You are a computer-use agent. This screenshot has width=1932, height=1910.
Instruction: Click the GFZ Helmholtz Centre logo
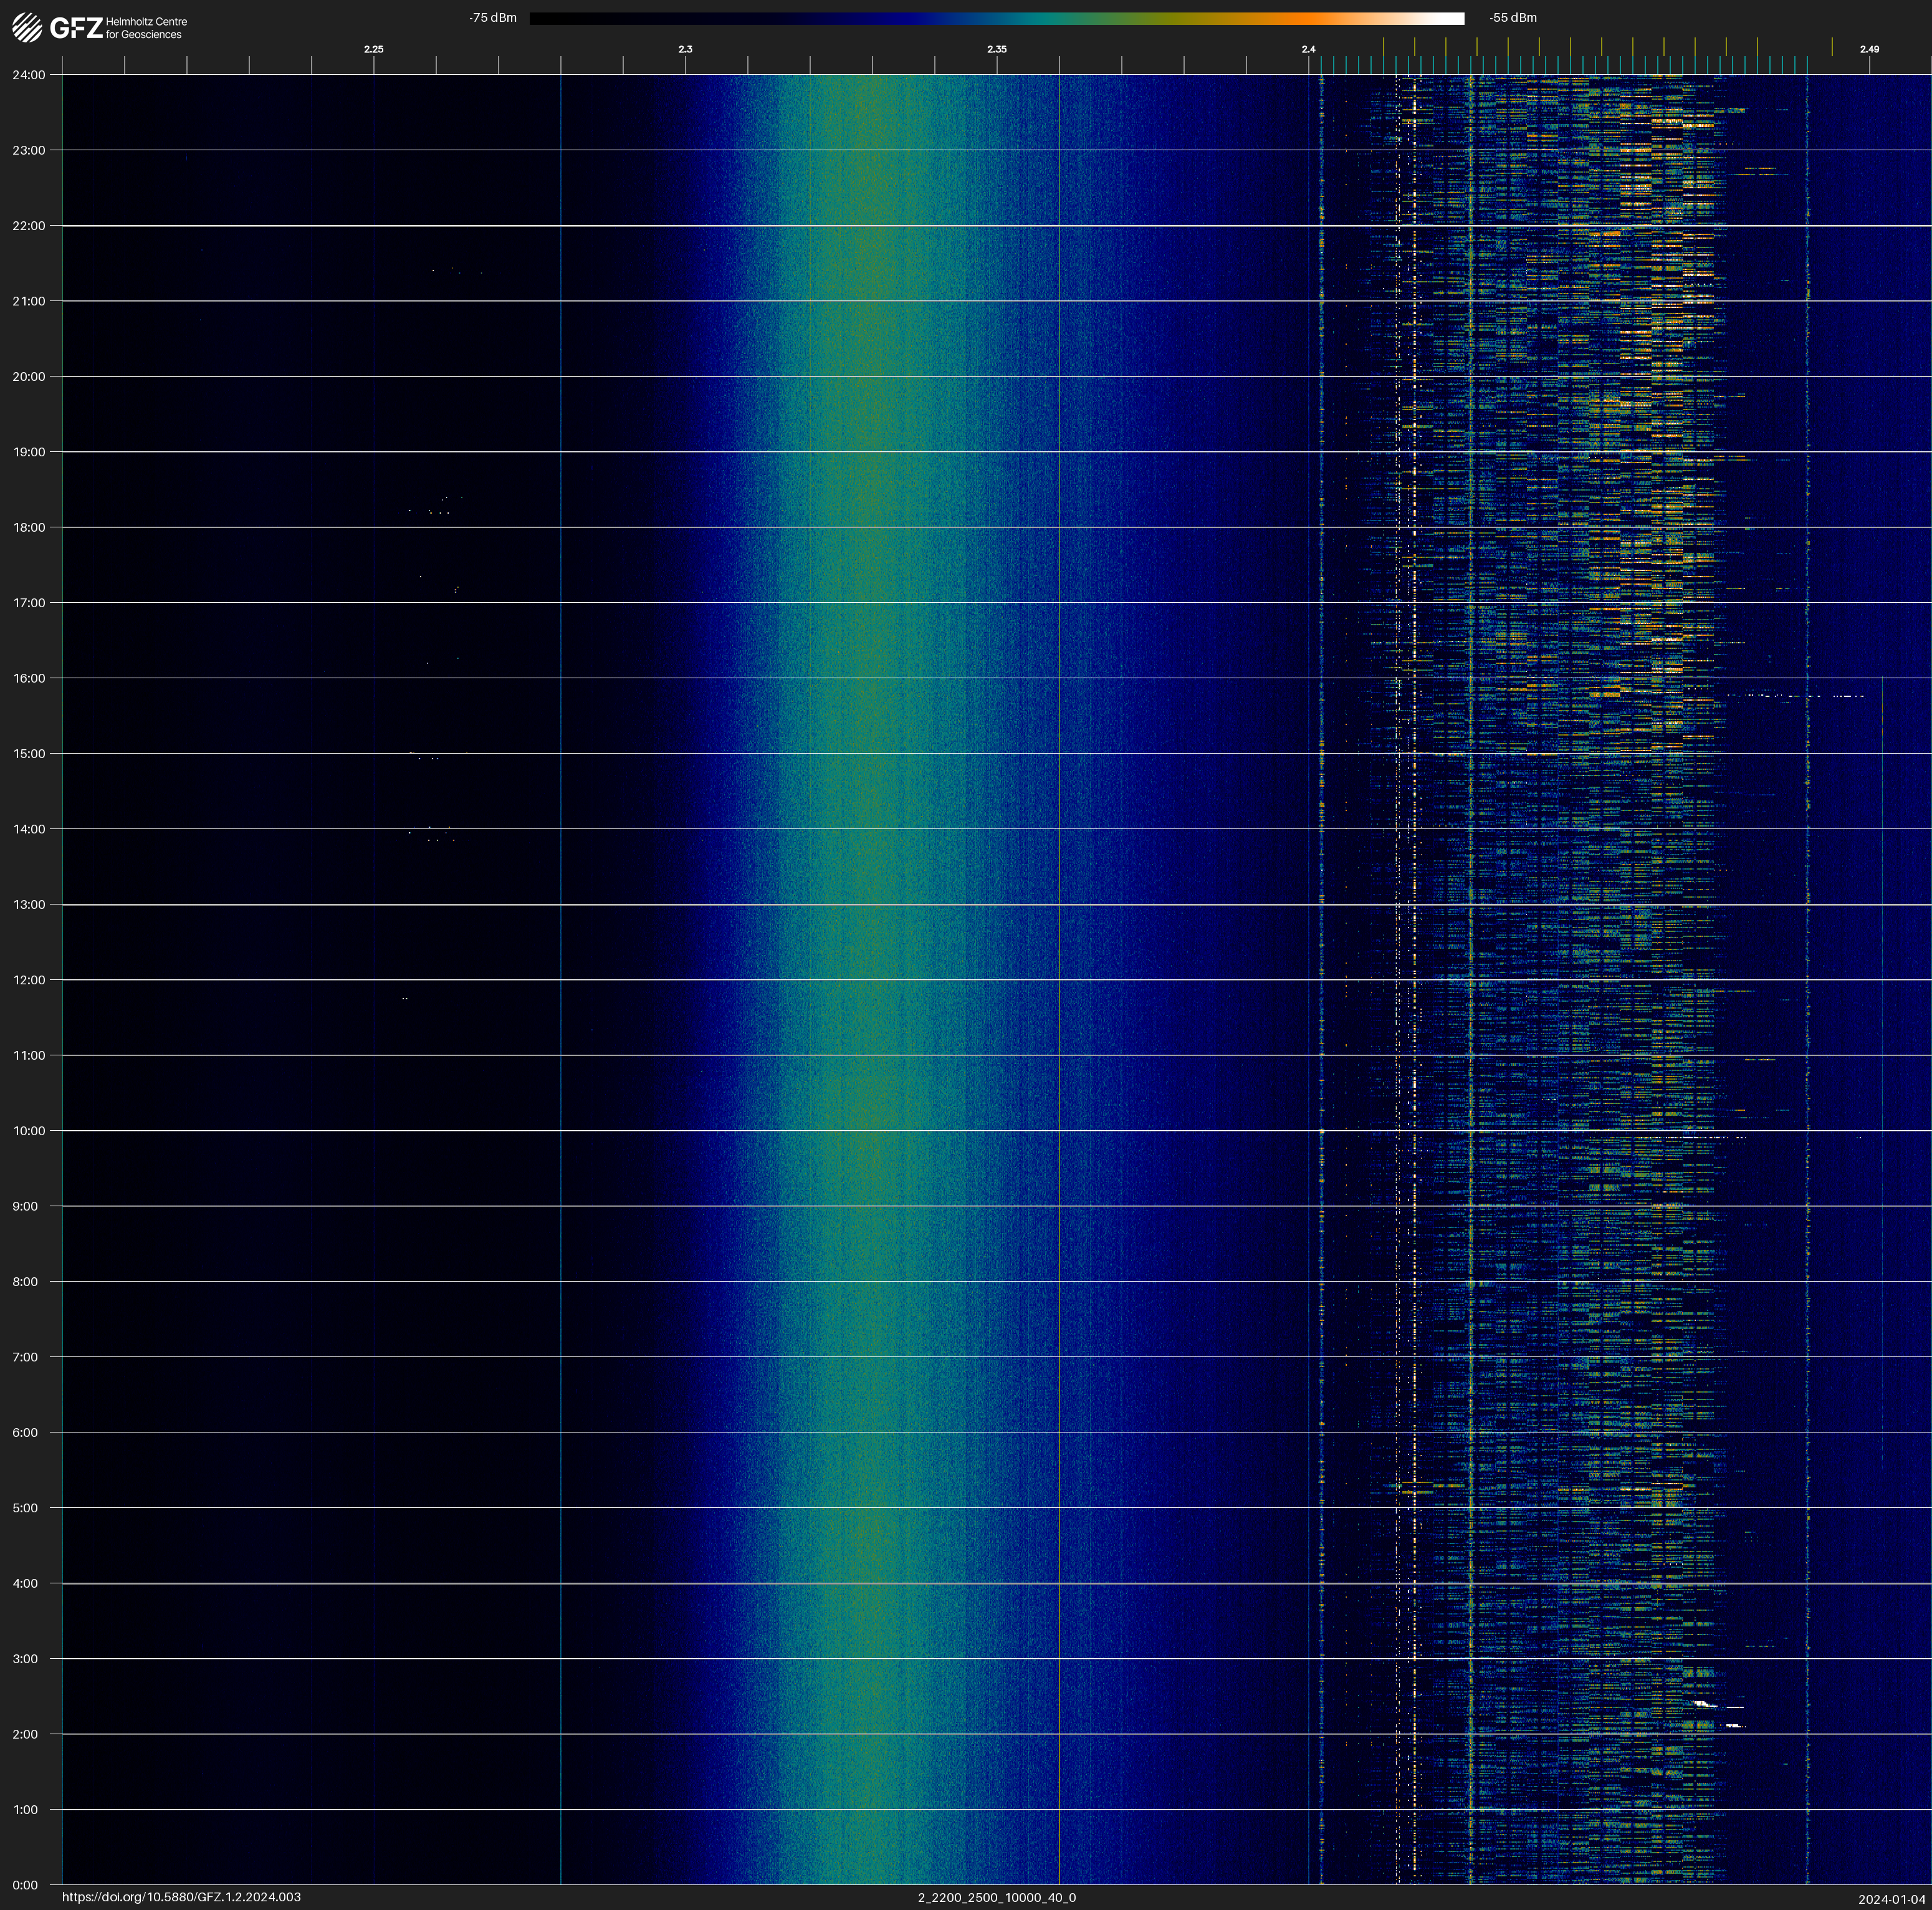pos(100,27)
